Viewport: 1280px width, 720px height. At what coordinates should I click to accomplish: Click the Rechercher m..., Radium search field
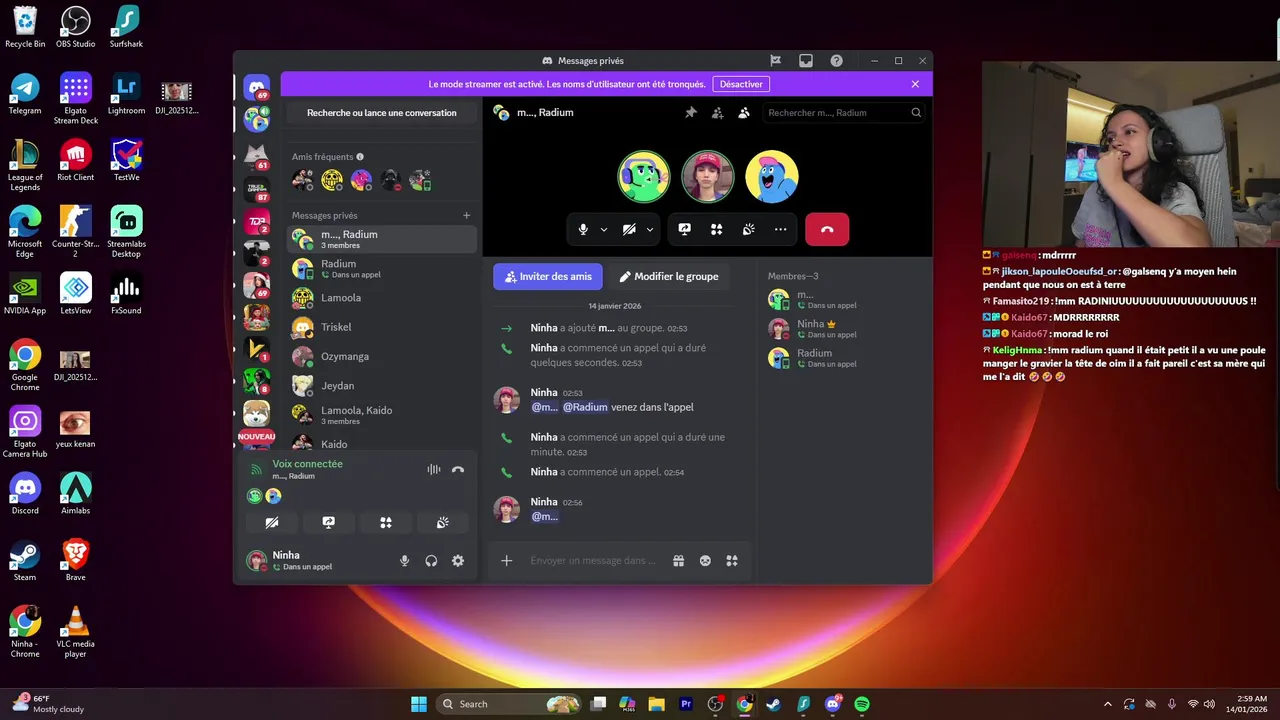[x=844, y=113]
